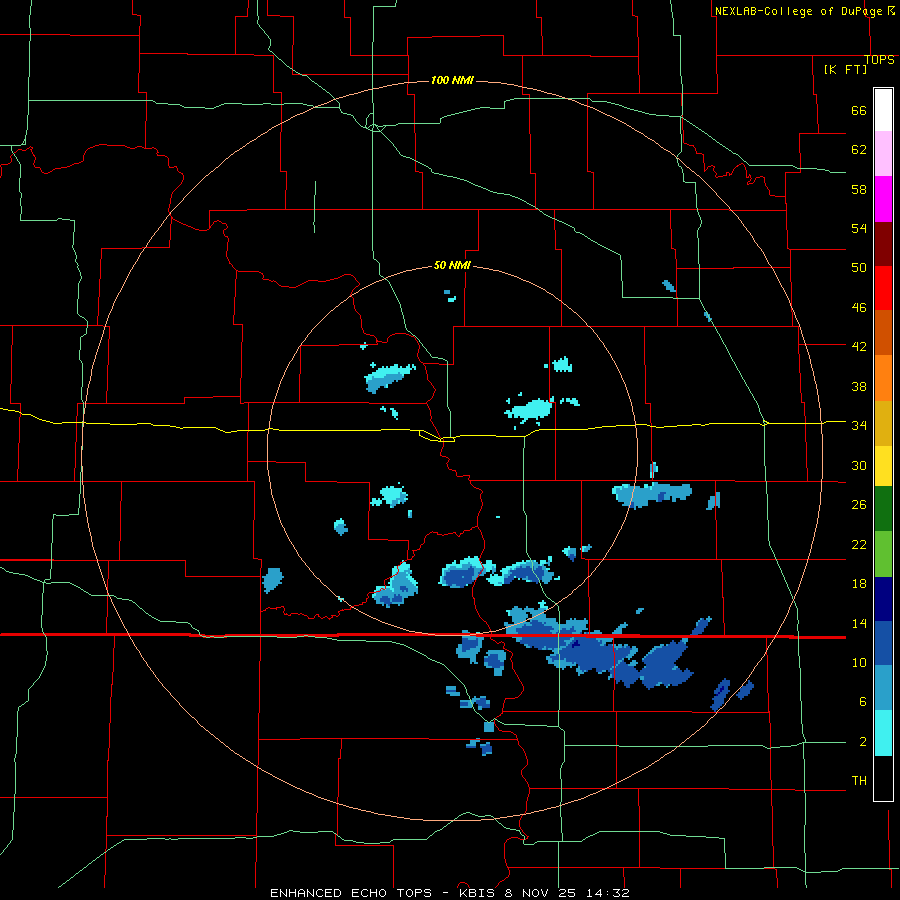Click the dark green swatch between 26 and 30

coord(883,509)
